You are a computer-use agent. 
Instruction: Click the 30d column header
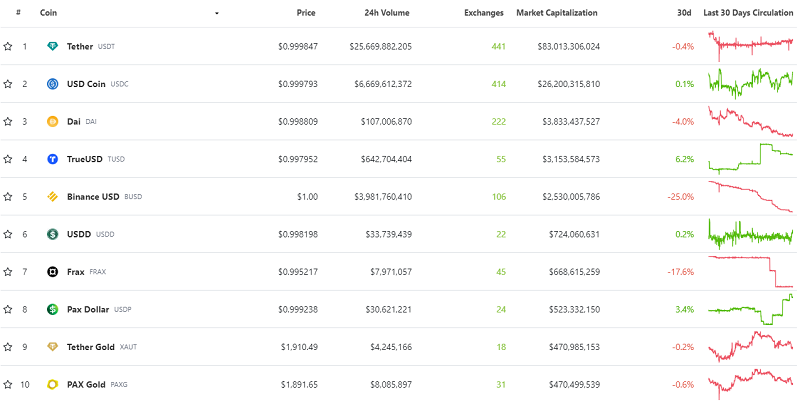click(683, 13)
